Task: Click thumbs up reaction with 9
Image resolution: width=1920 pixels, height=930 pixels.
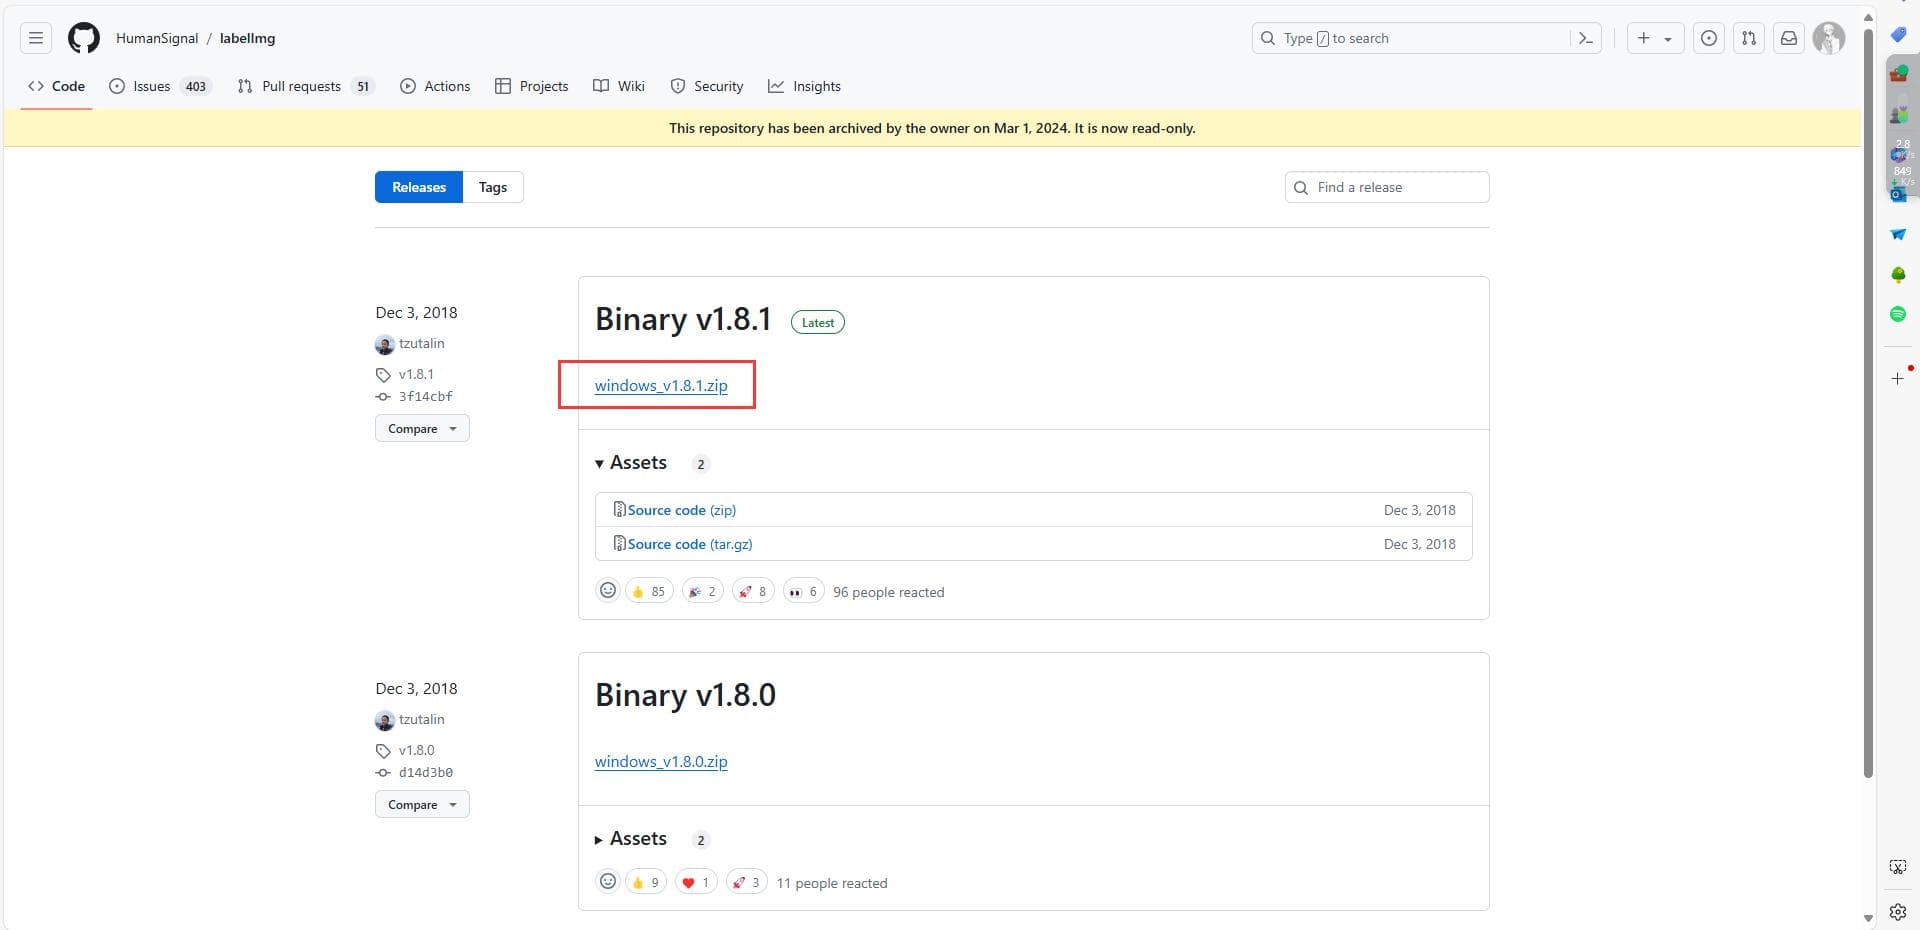Action: (x=646, y=882)
